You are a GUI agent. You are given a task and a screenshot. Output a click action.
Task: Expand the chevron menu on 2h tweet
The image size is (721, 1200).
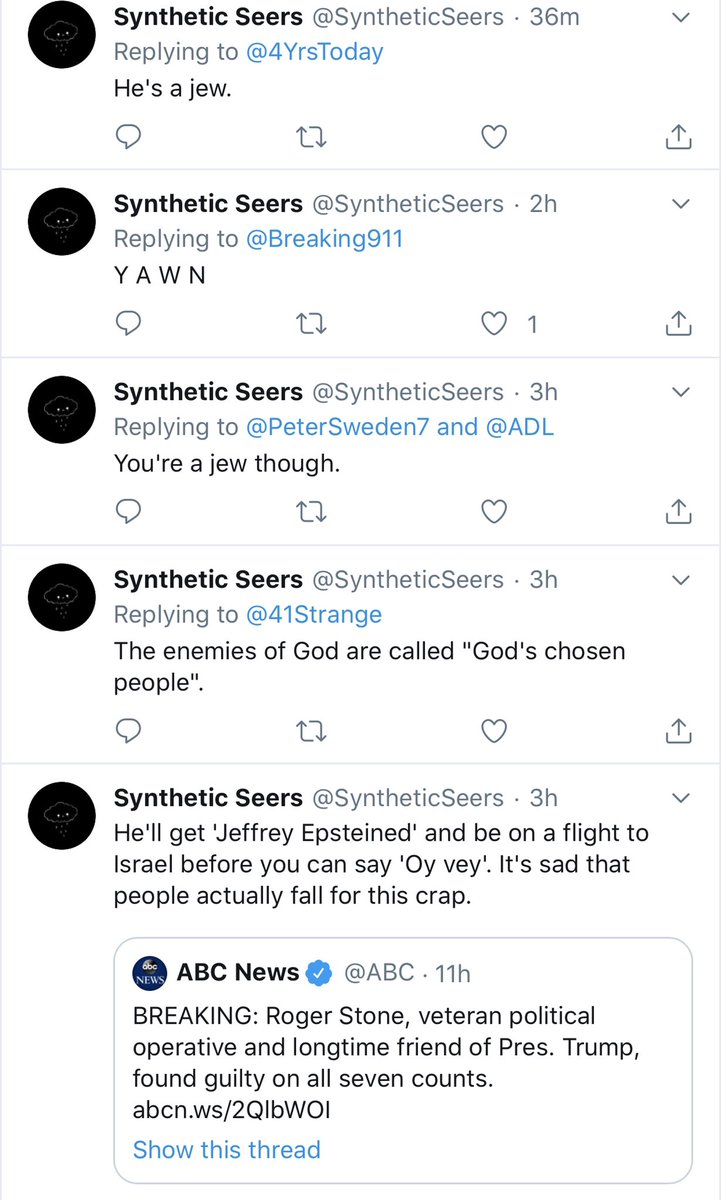[680, 204]
